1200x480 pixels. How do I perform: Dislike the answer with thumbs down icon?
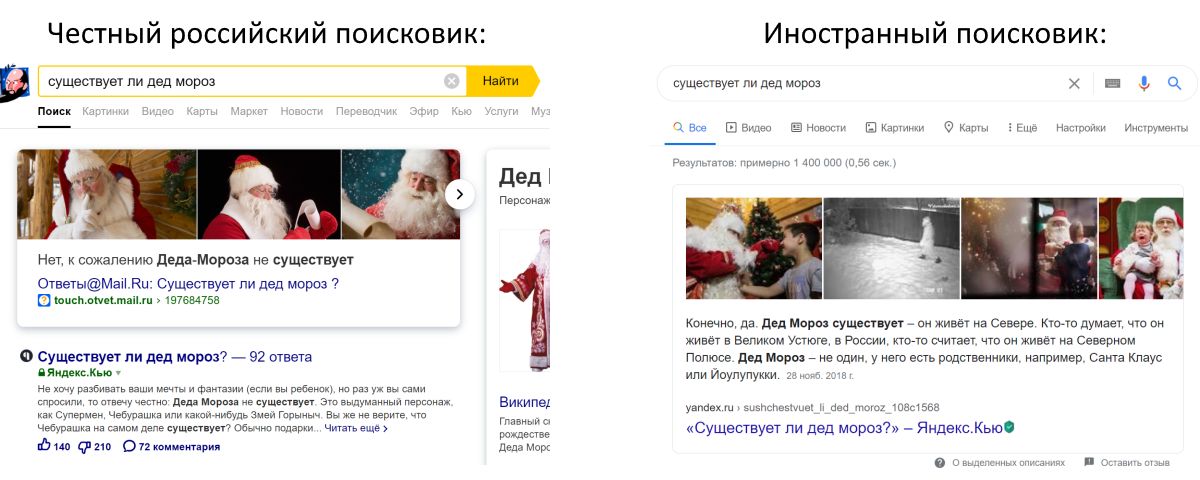85,446
